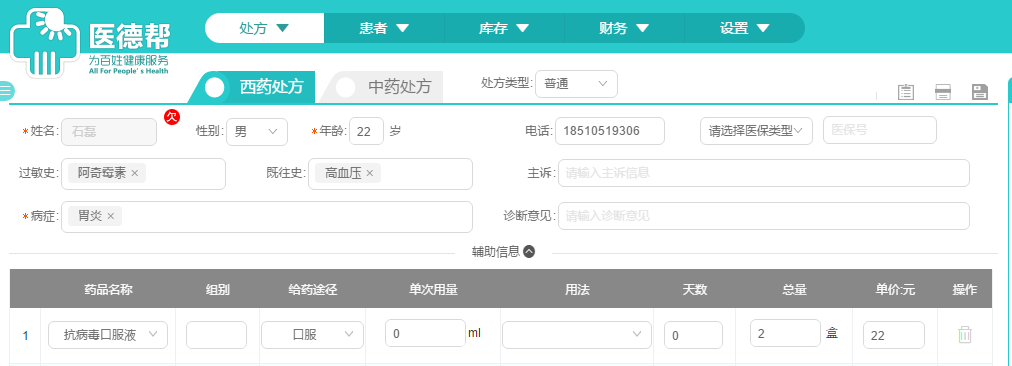The image size is (1012, 366).
Task: Click the 药品名称 column header
Action: click(x=108, y=289)
